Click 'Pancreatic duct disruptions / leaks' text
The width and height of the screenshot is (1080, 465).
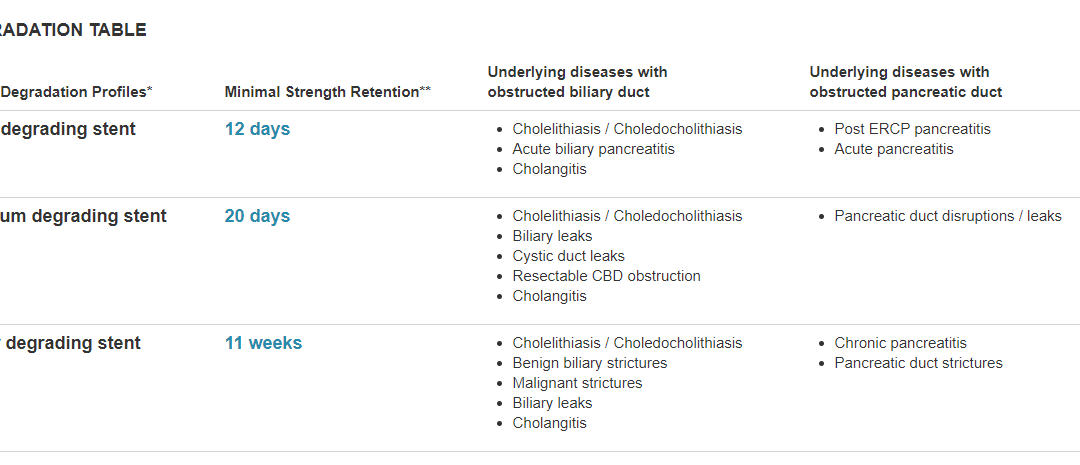click(948, 216)
